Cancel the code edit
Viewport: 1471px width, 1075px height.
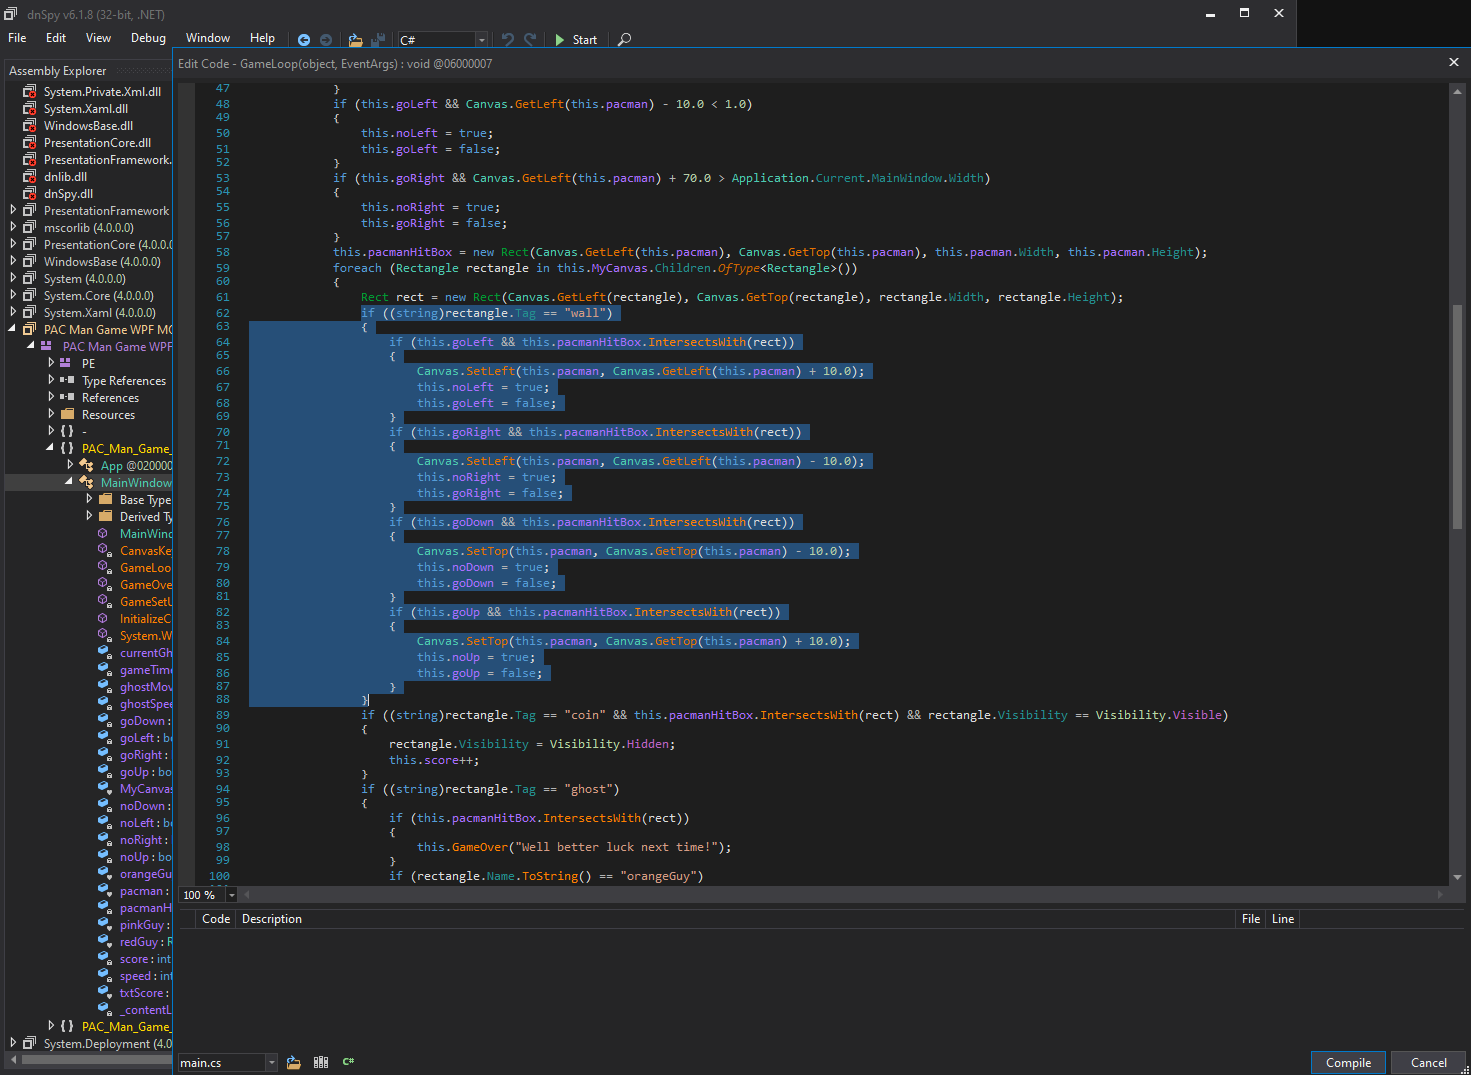[1428, 1062]
